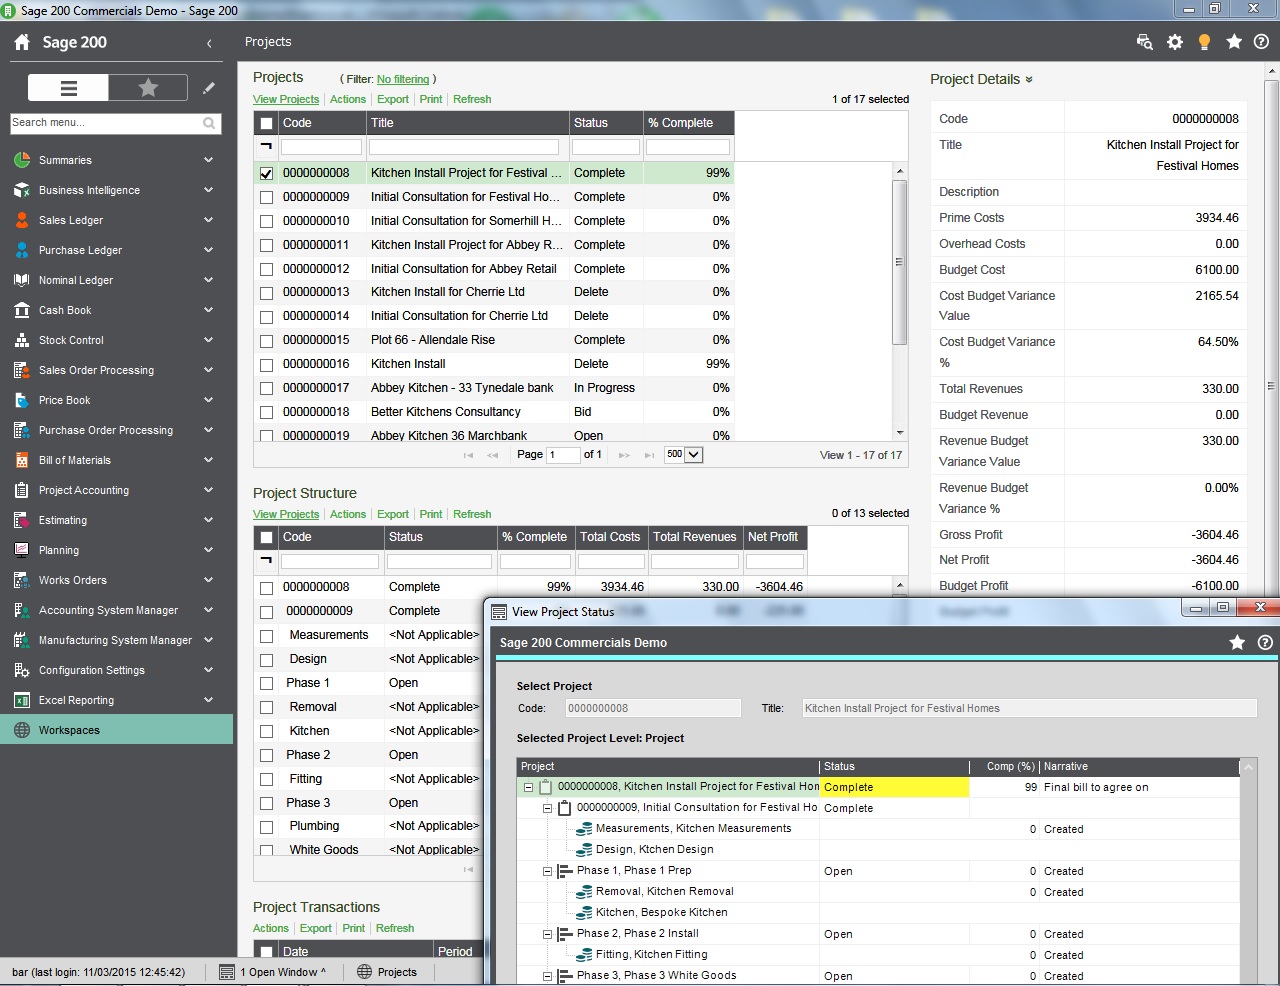1280x986 pixels.
Task: Refresh the Project Transactions list
Action: click(395, 928)
